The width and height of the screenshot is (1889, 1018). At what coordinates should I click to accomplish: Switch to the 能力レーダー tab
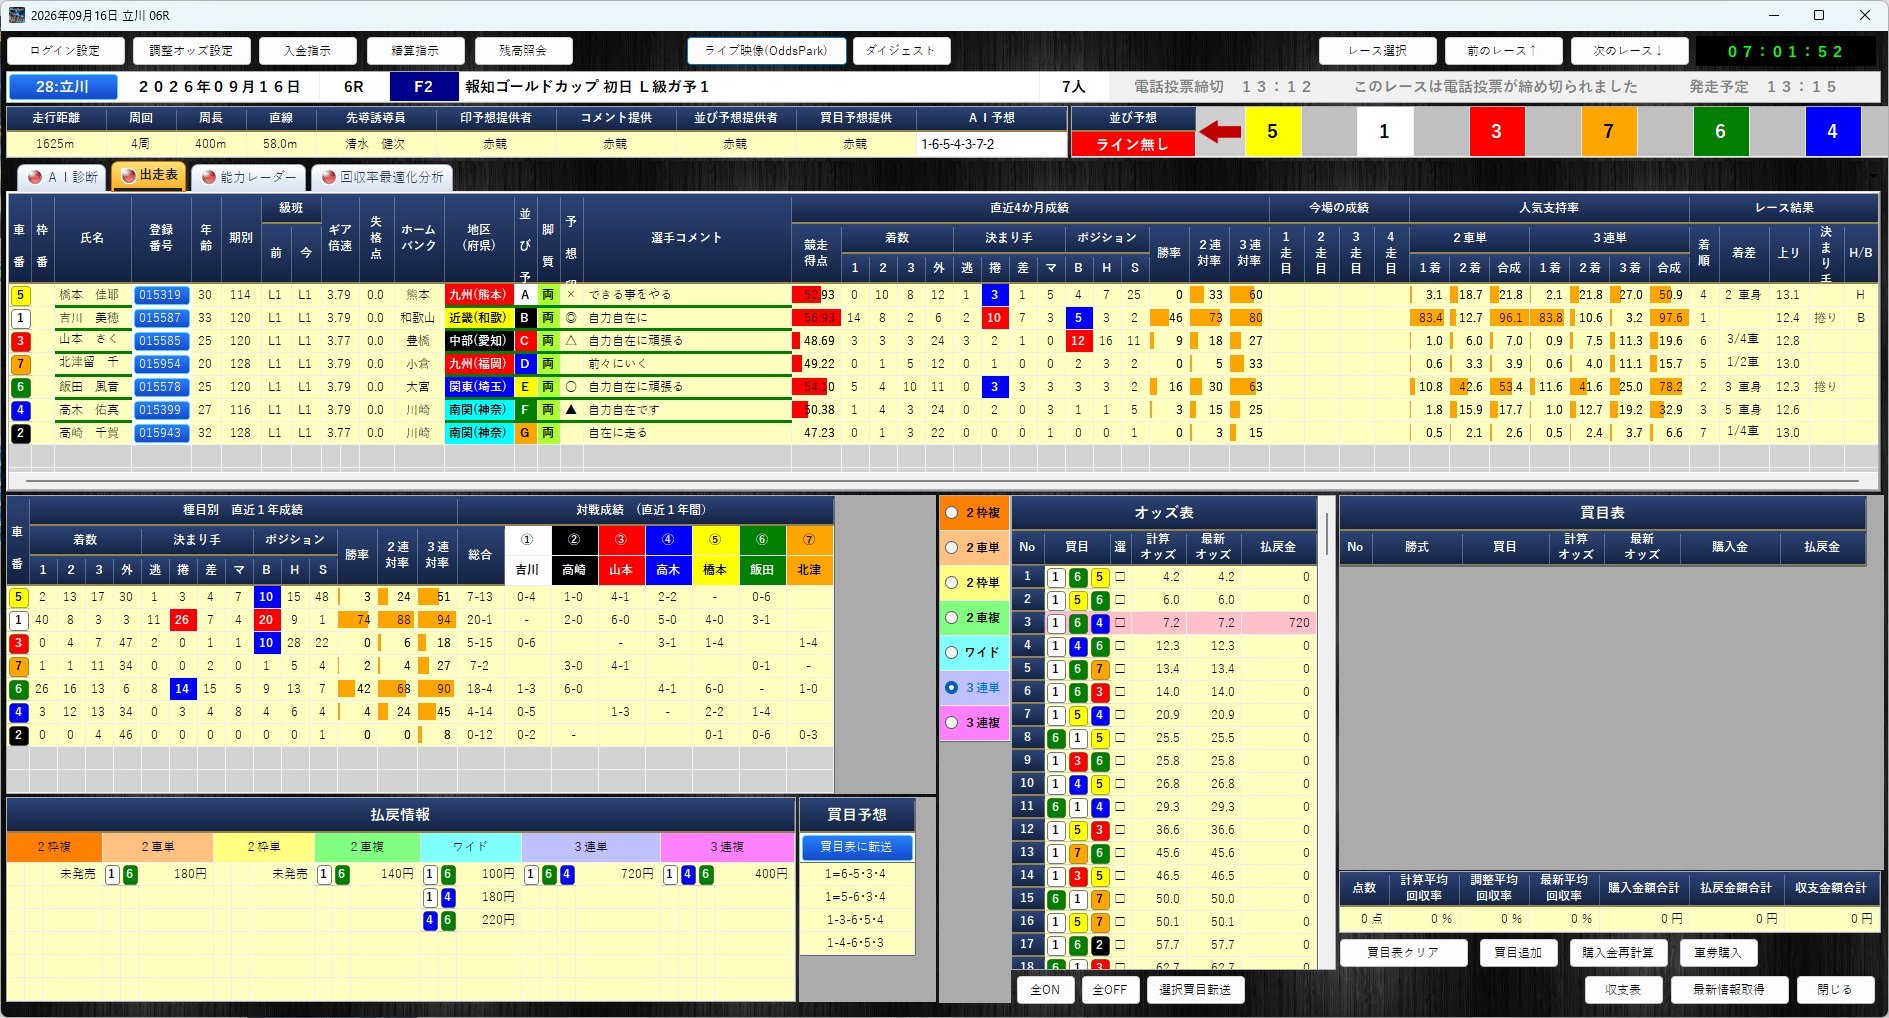point(248,177)
